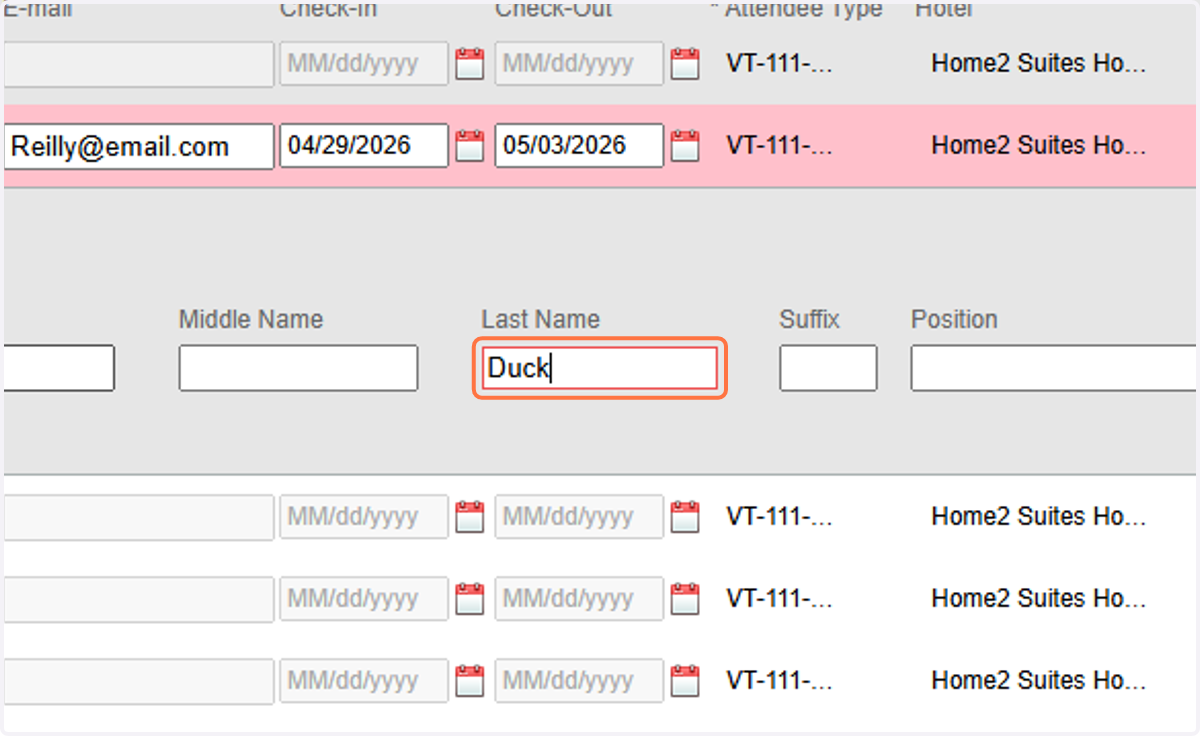Click the Last Name label
Viewport: 1200px width, 736px height.
pos(541,320)
